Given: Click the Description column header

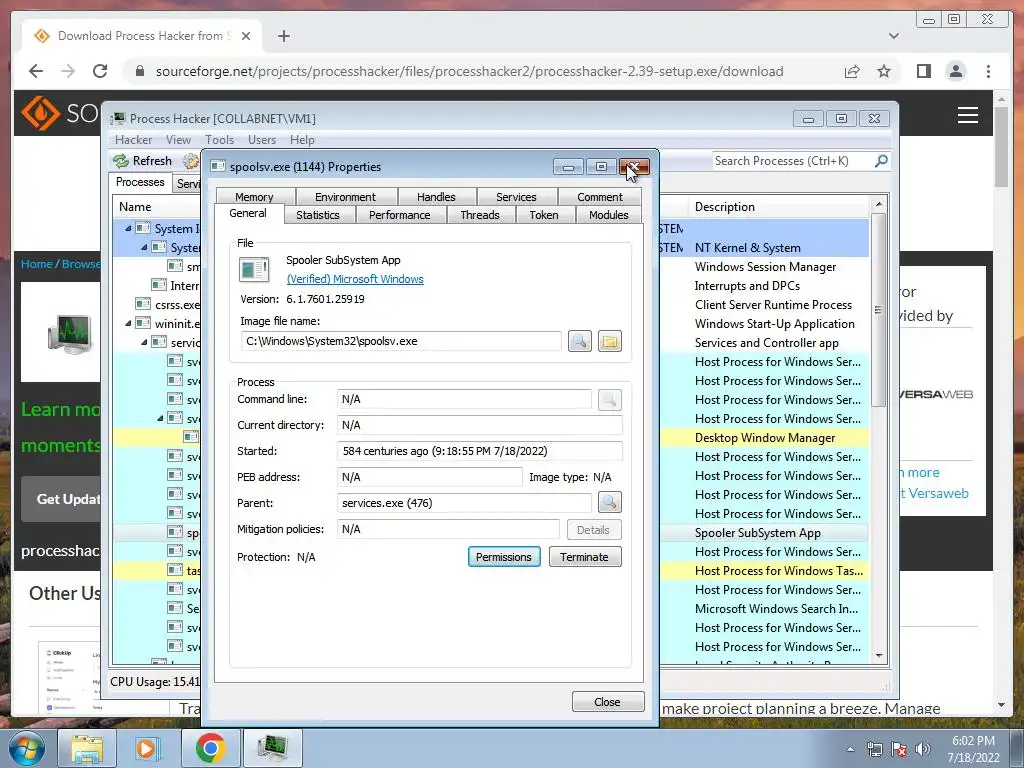Looking at the screenshot, I should (x=779, y=206).
